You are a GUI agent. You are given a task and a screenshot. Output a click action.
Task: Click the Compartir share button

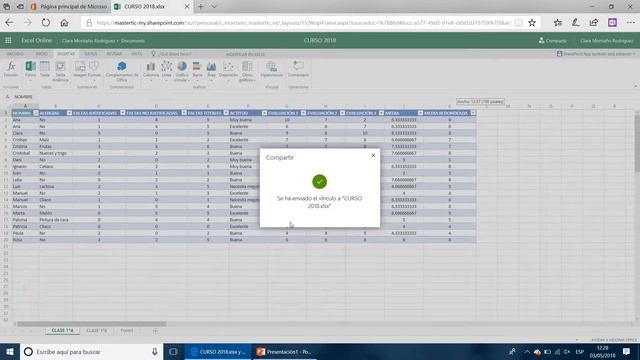pos(552,40)
